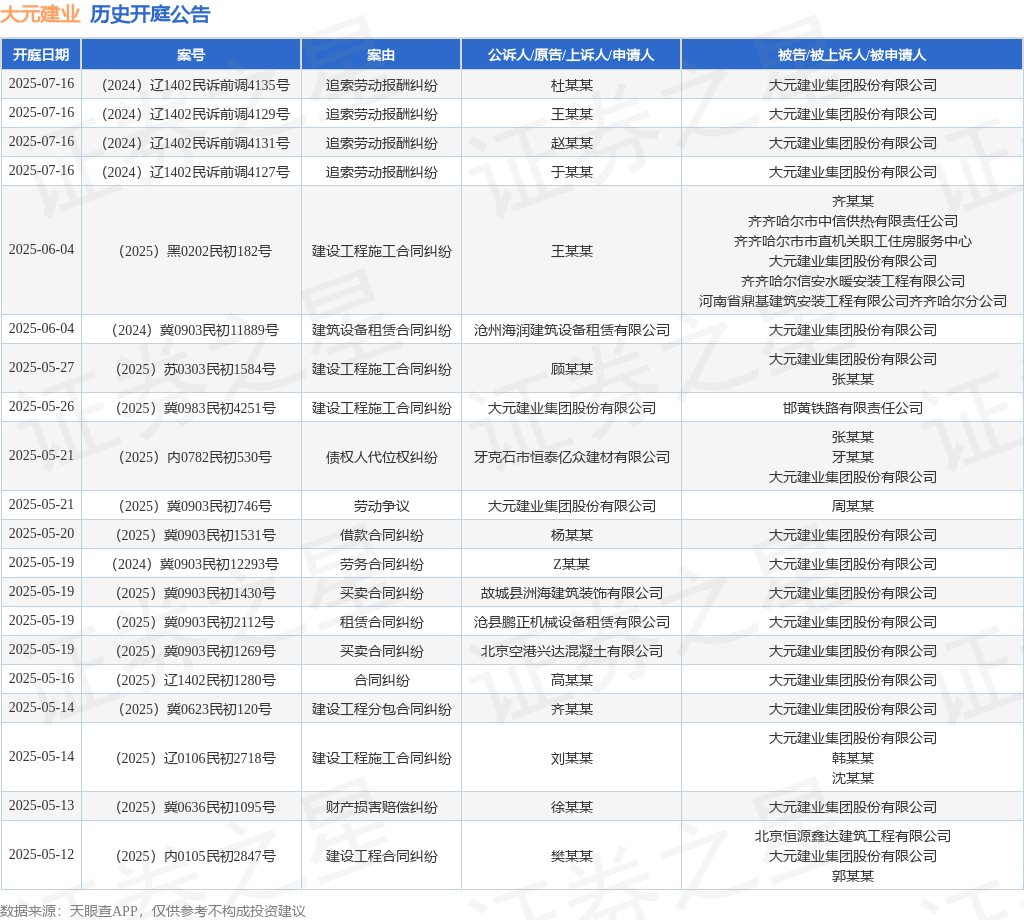
Task: Click the 大元建业 title text
Action: [40, 14]
